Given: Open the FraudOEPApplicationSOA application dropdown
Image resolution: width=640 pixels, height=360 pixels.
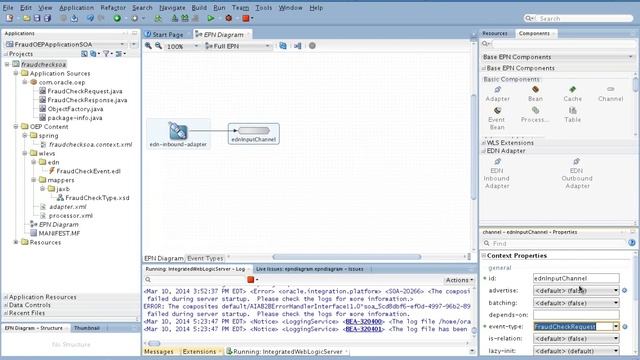Looking at the screenshot, I should click(x=122, y=44).
